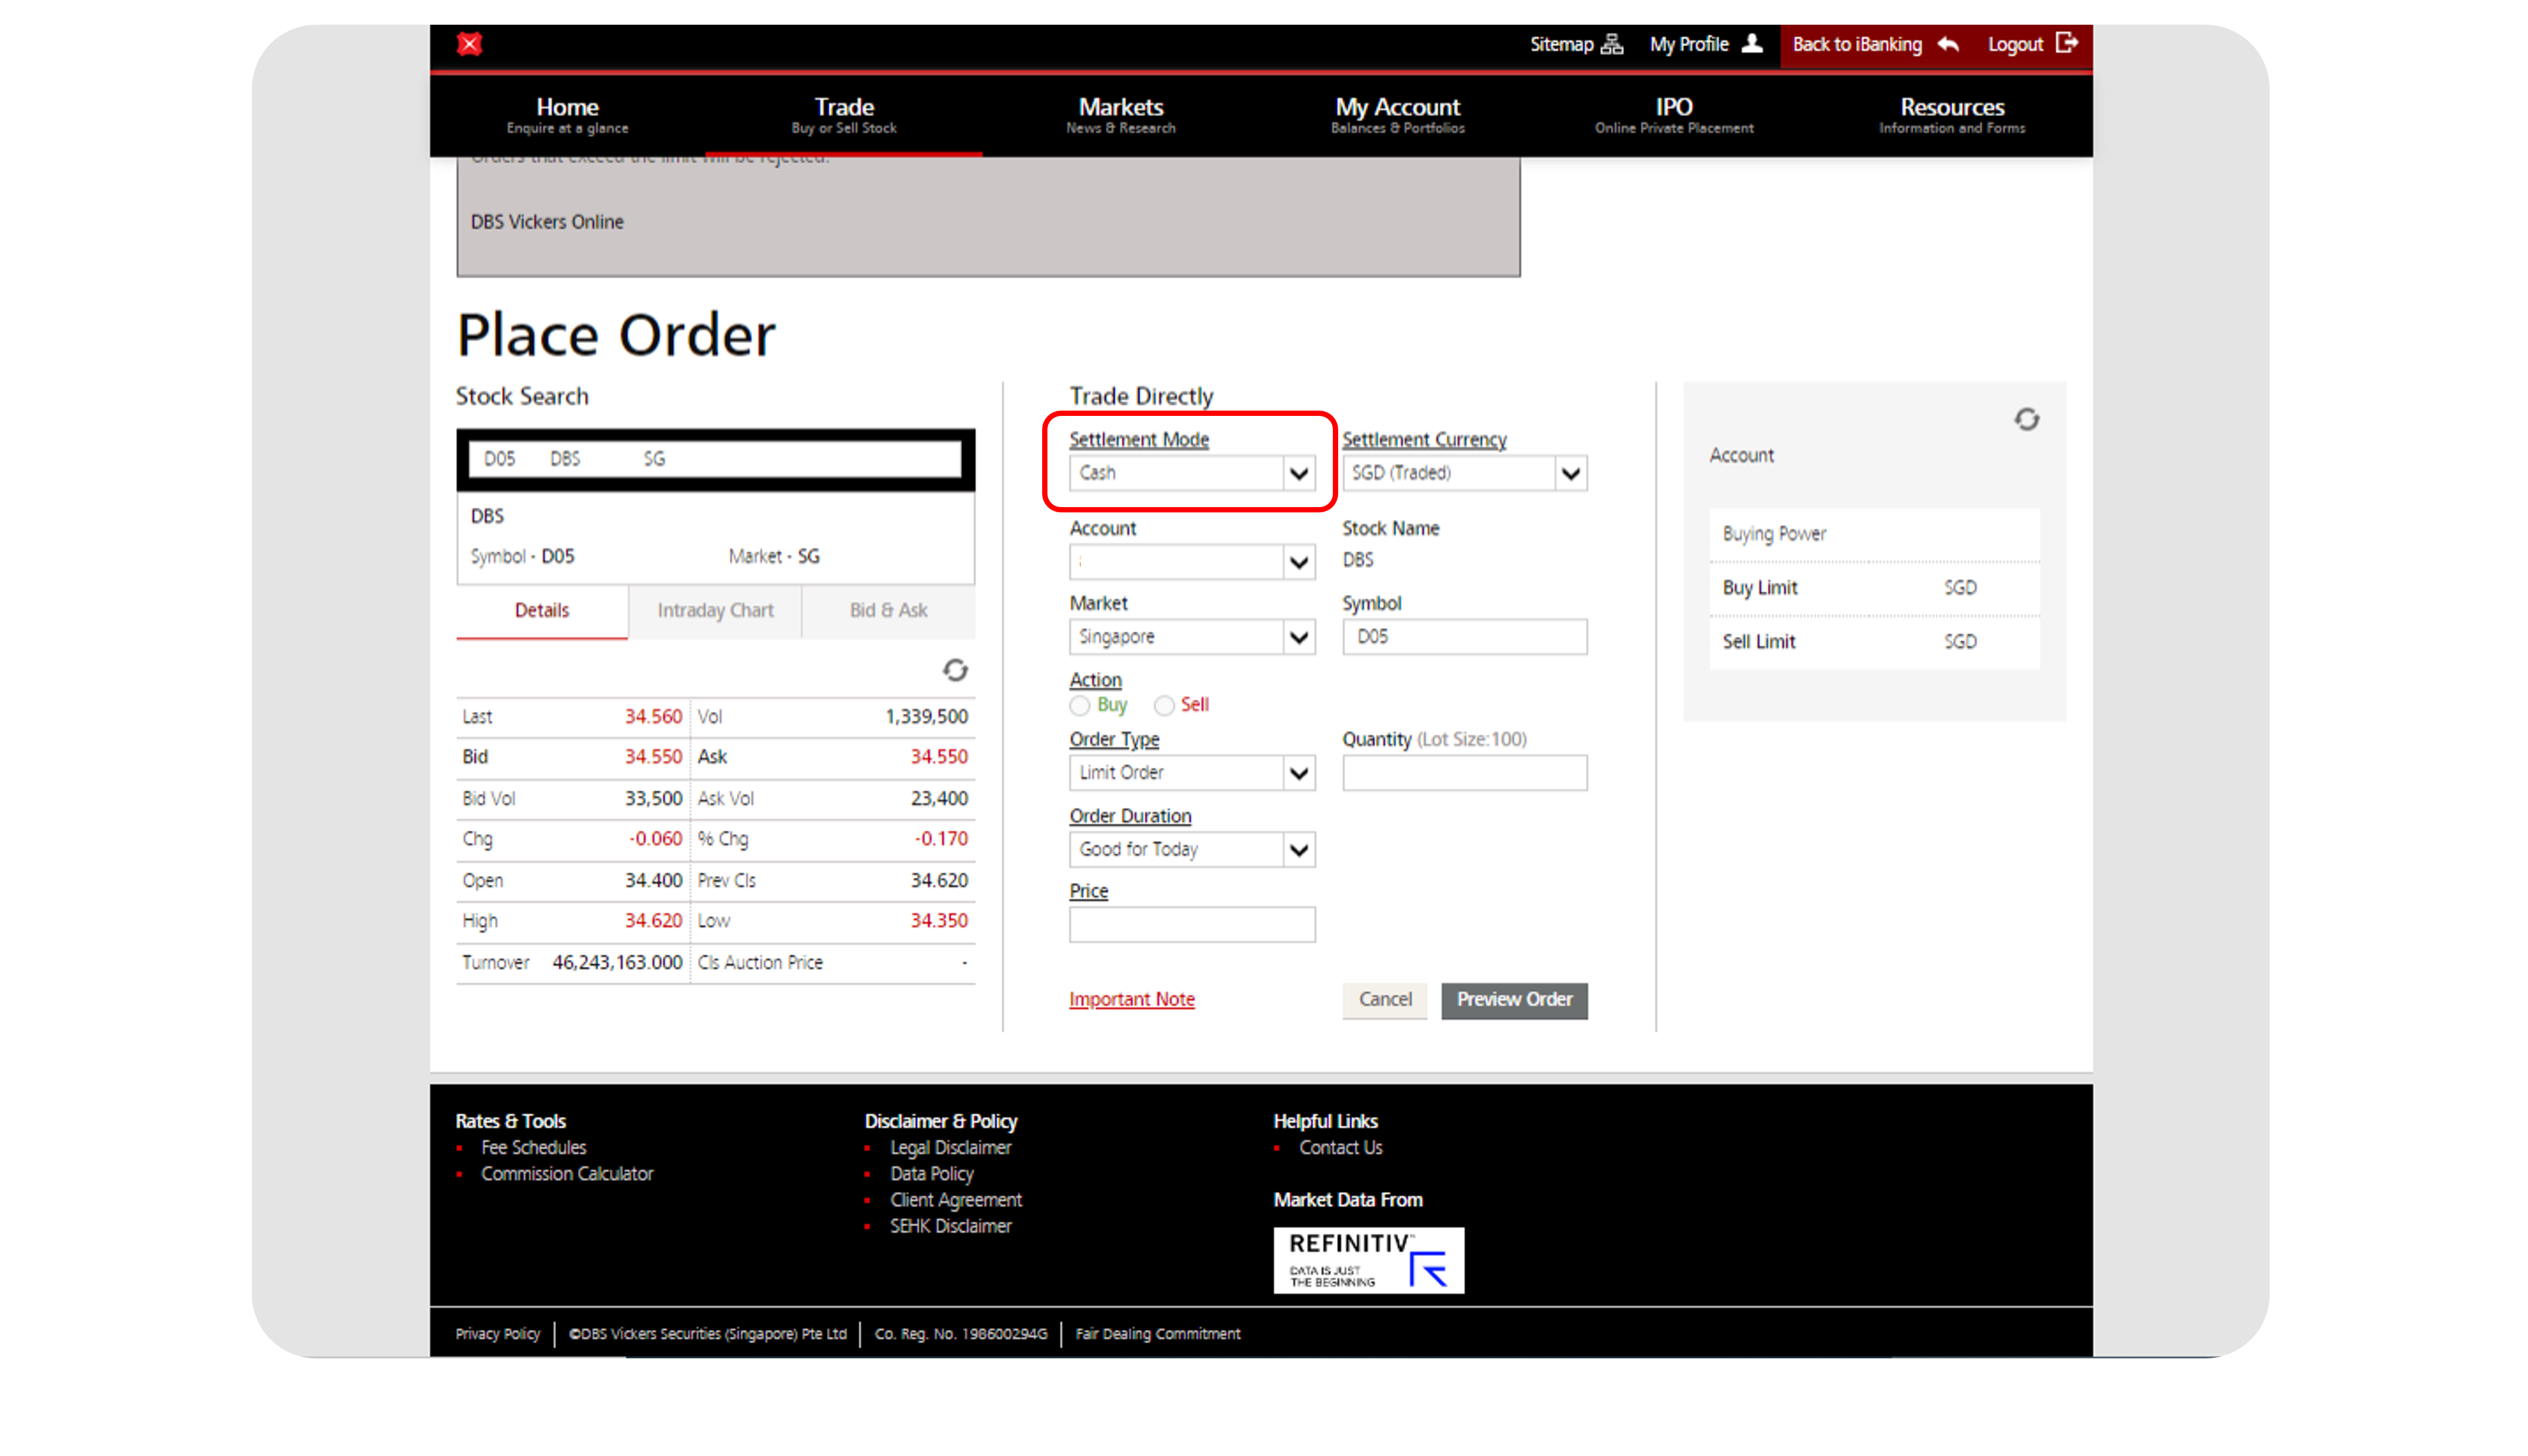
Task: Open the Fee Schedules footer link
Action: [533, 1148]
